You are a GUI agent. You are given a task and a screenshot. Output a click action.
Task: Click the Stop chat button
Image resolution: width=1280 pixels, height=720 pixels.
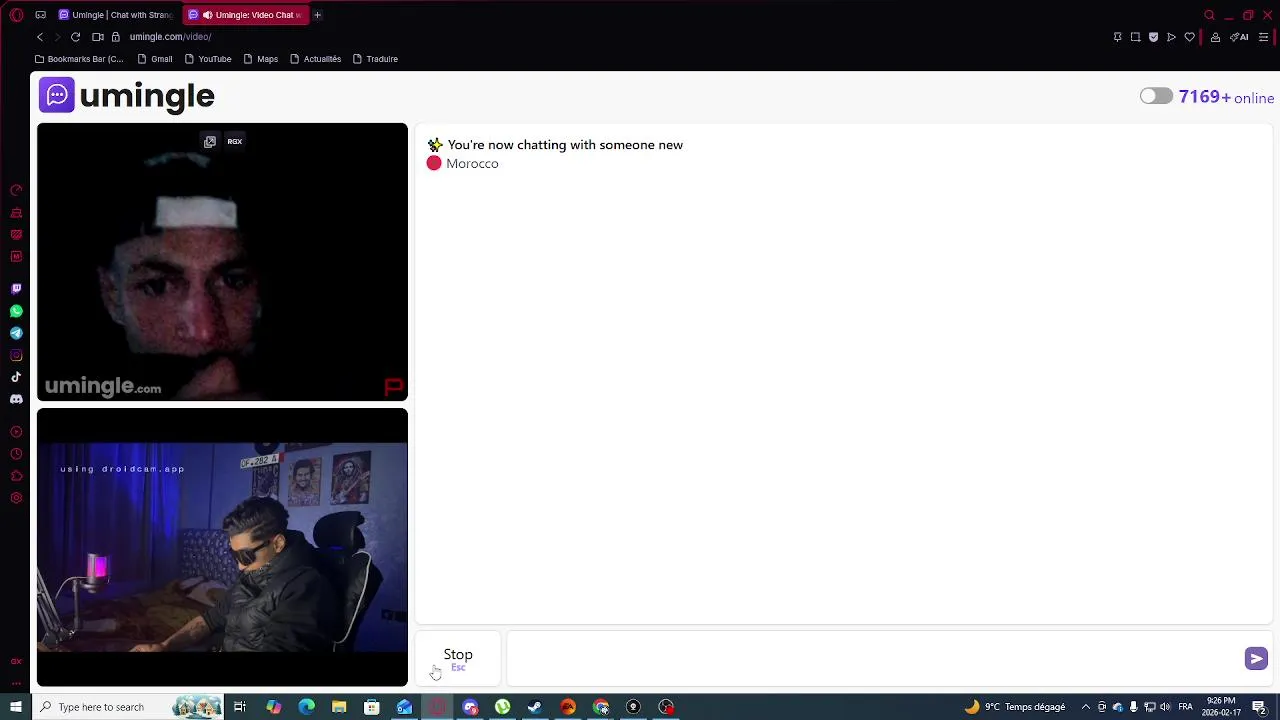(458, 658)
